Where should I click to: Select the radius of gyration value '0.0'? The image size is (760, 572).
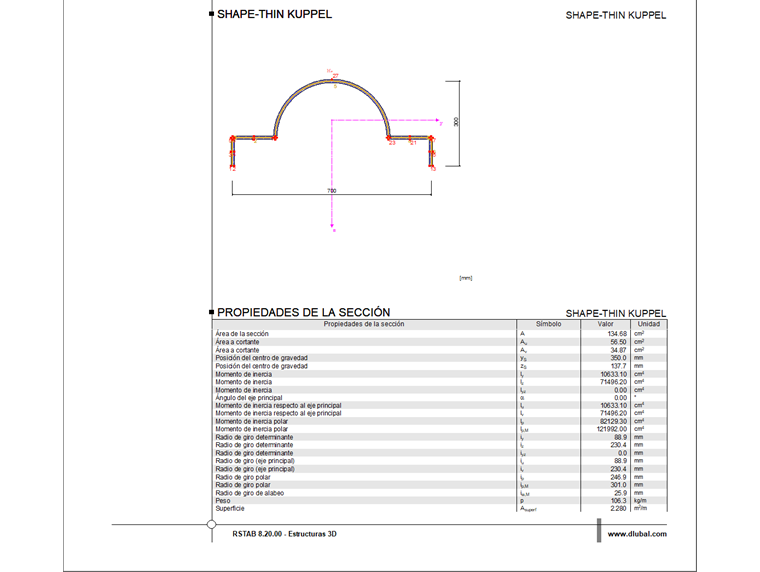[x=622, y=453]
